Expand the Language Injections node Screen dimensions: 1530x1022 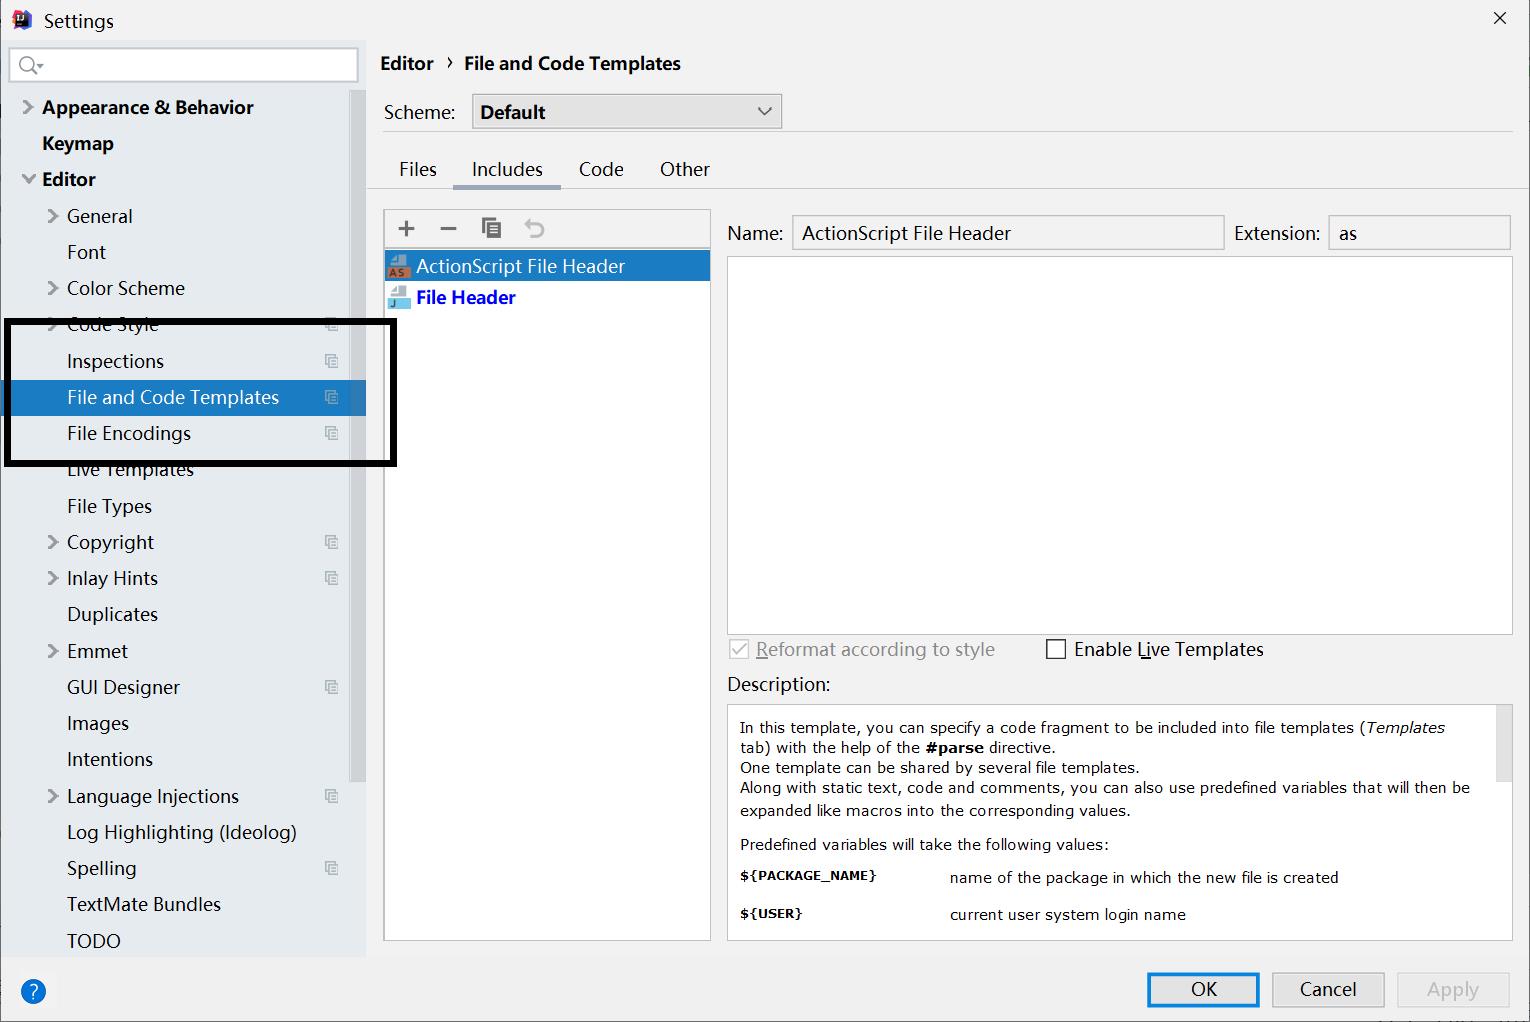pyautogui.click(x=53, y=796)
